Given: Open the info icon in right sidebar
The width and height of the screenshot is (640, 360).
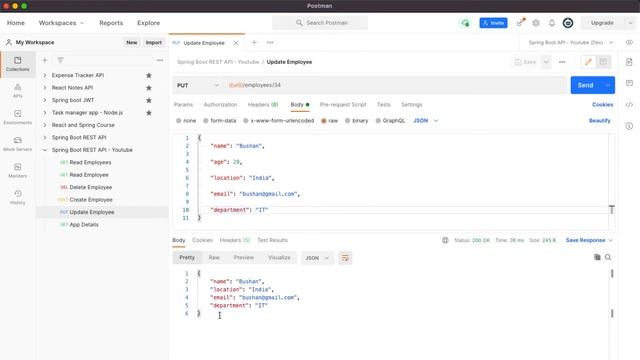Looking at the screenshot, I should click(629, 126).
